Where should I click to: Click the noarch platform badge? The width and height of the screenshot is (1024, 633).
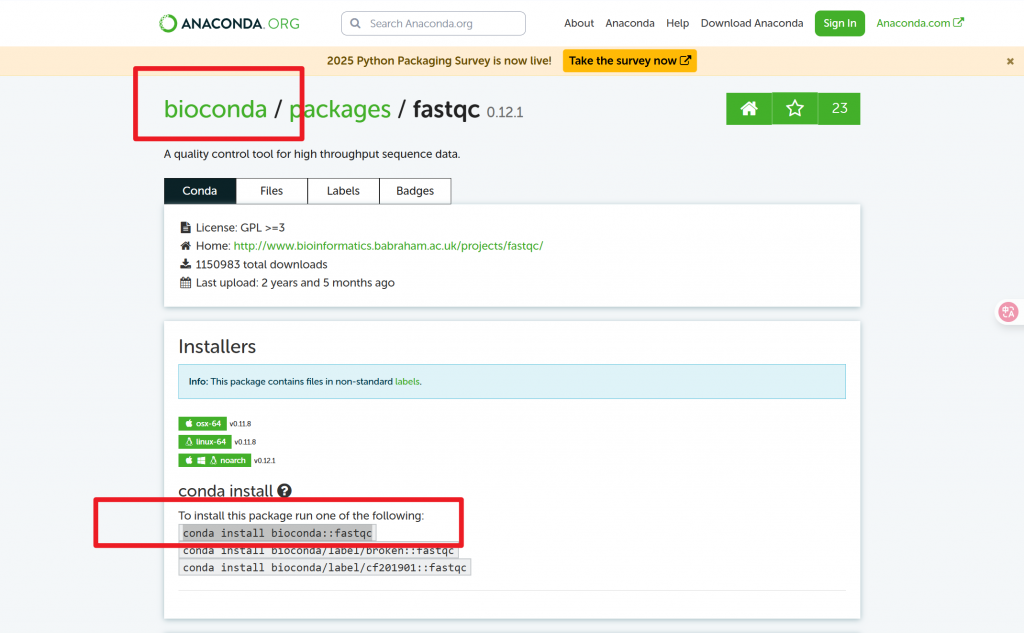point(215,461)
